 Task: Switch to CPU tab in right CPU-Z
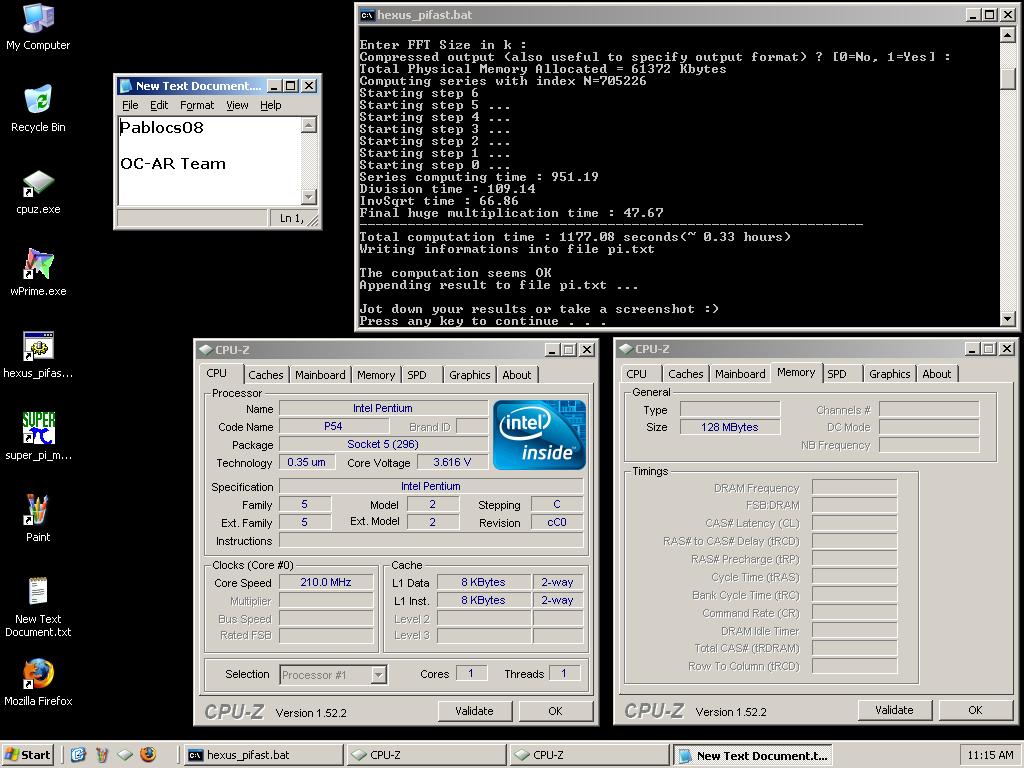click(x=636, y=374)
